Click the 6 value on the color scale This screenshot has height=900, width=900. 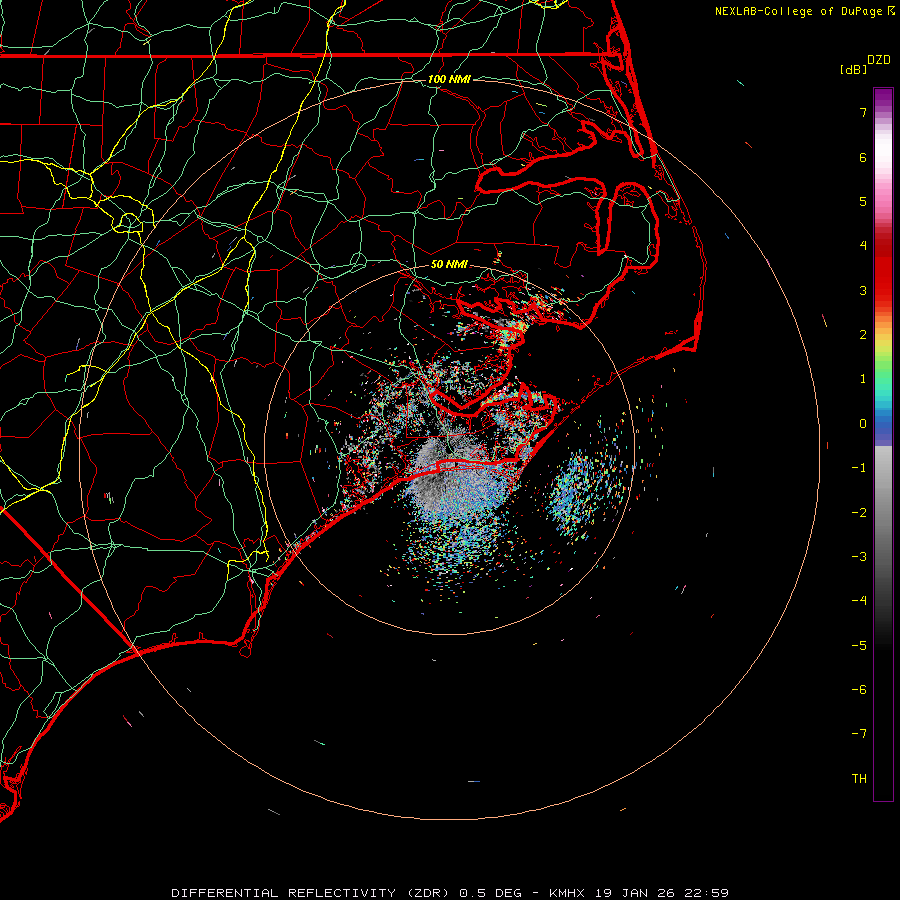863,157
